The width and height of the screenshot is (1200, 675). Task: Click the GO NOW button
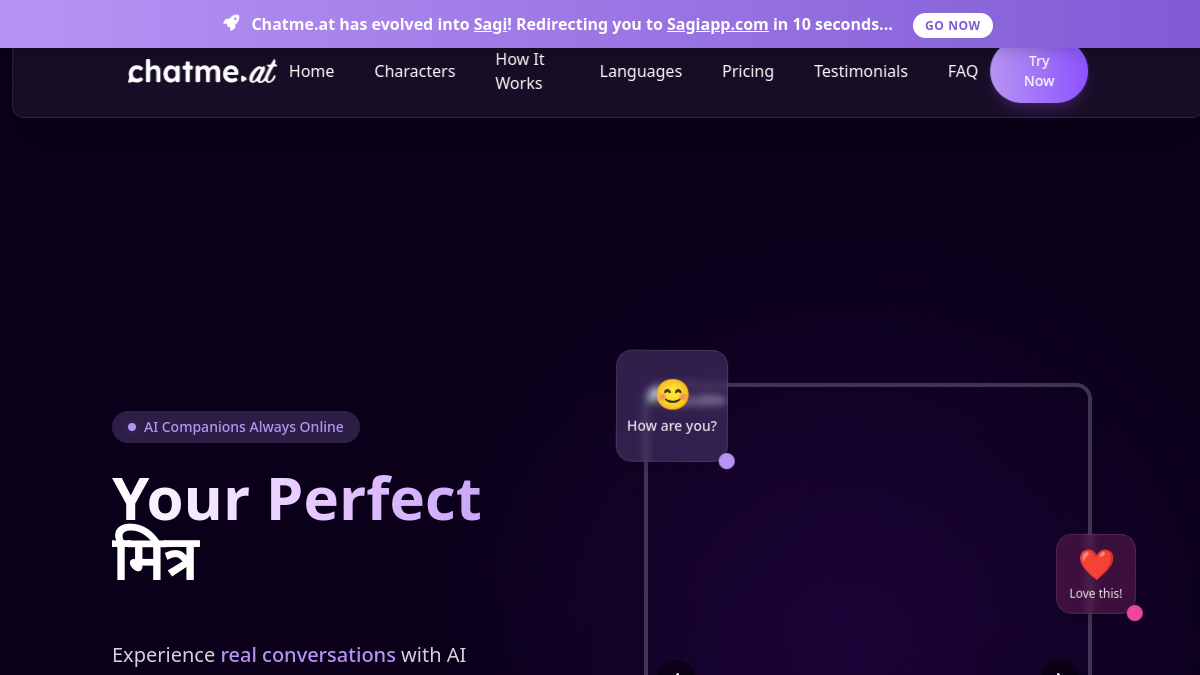click(953, 25)
